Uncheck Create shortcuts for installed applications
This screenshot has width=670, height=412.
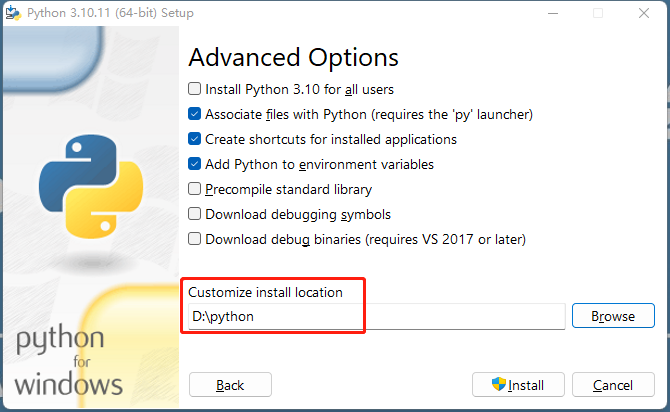[194, 139]
